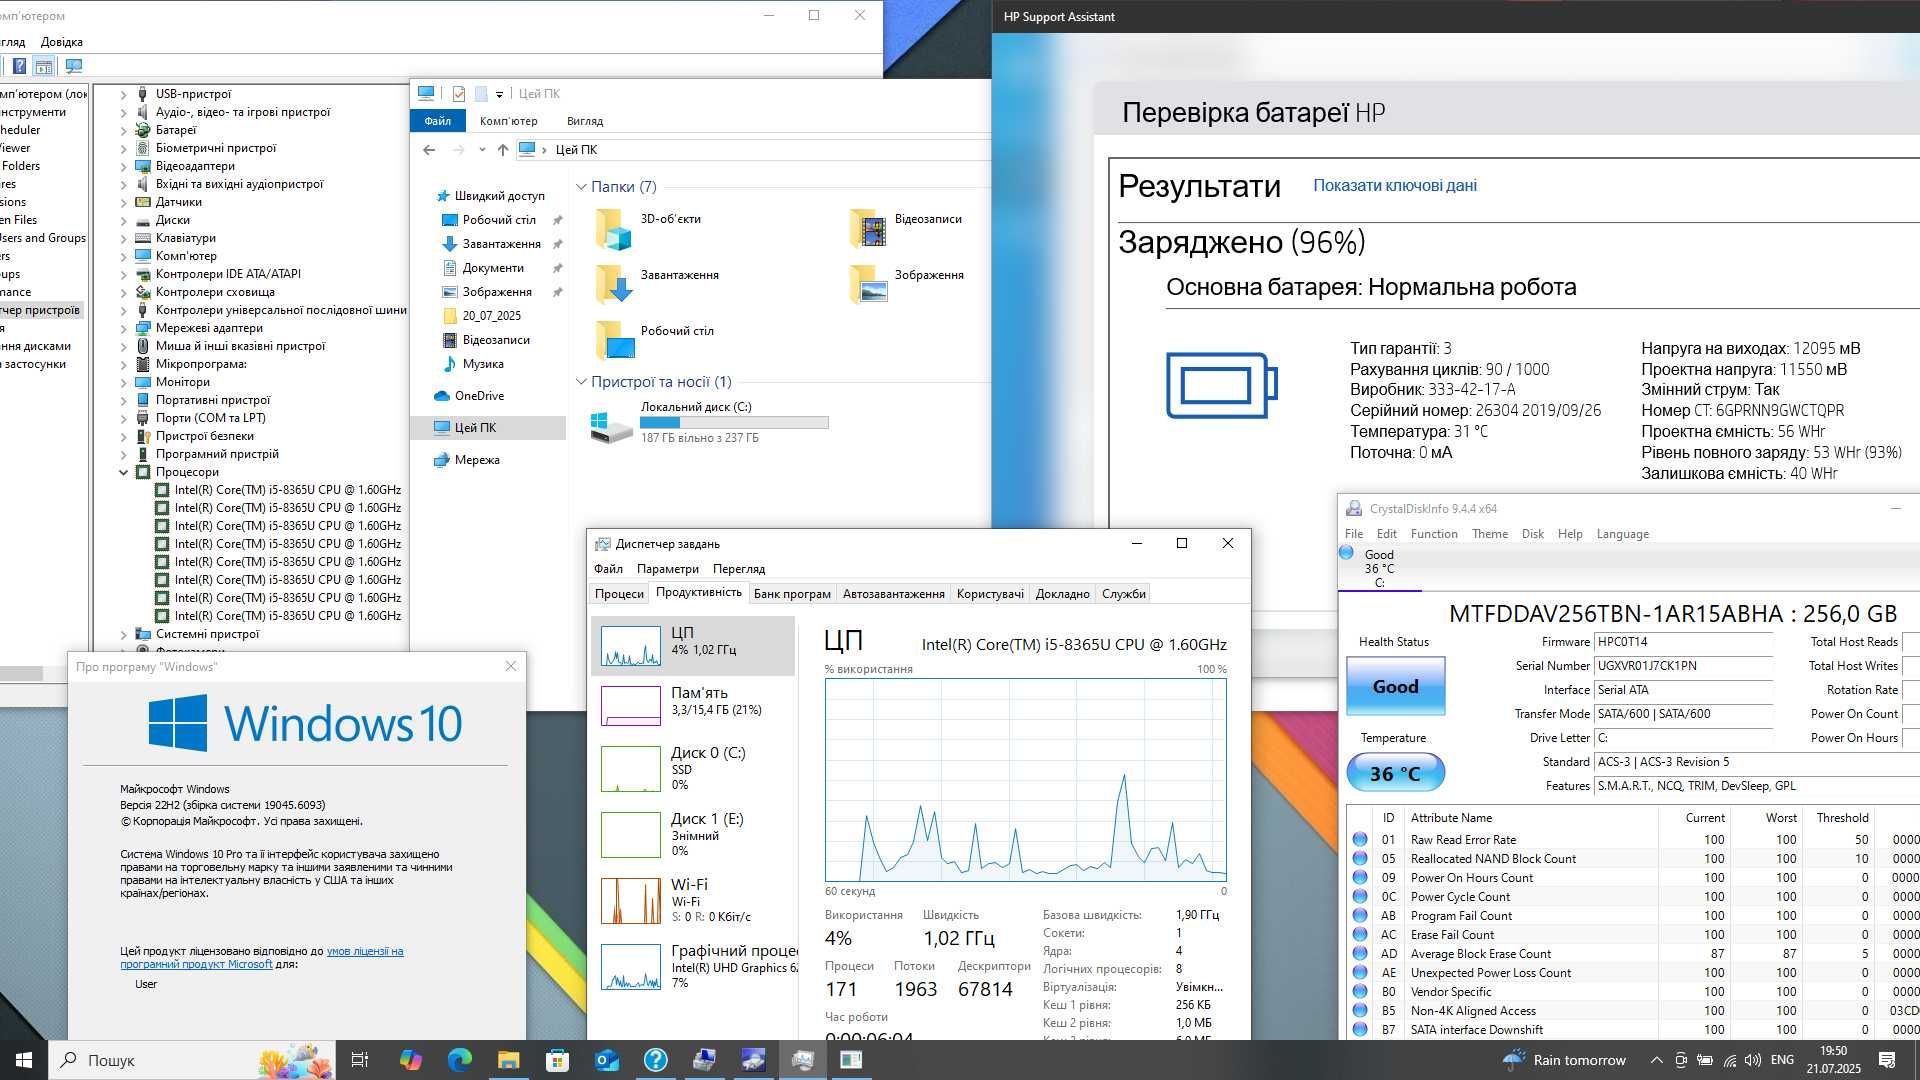Click the Good health status button
This screenshot has height=1080, width=1920.
point(1395,687)
